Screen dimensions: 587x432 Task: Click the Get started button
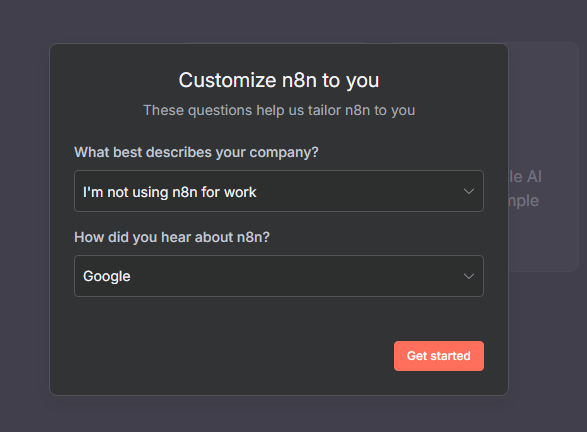click(439, 356)
